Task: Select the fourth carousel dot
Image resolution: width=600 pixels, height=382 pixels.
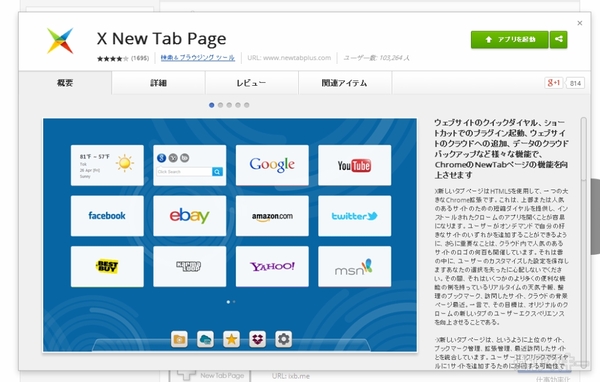Action: tap(238, 105)
